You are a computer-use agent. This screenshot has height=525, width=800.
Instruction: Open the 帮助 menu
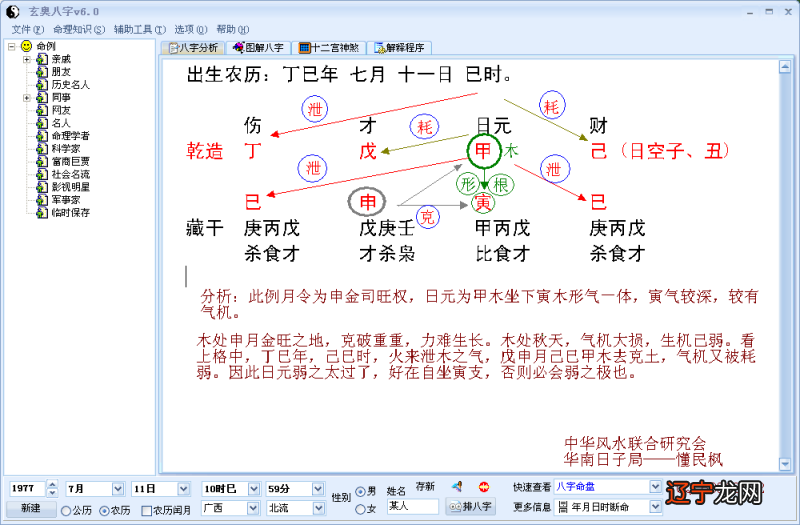pos(232,30)
